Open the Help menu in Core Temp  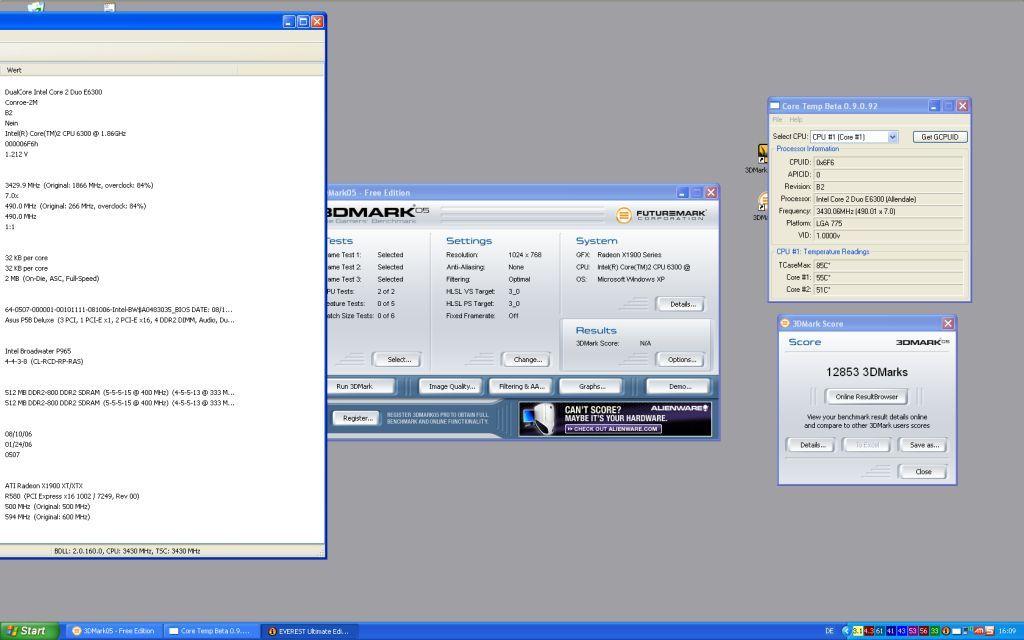(795, 120)
